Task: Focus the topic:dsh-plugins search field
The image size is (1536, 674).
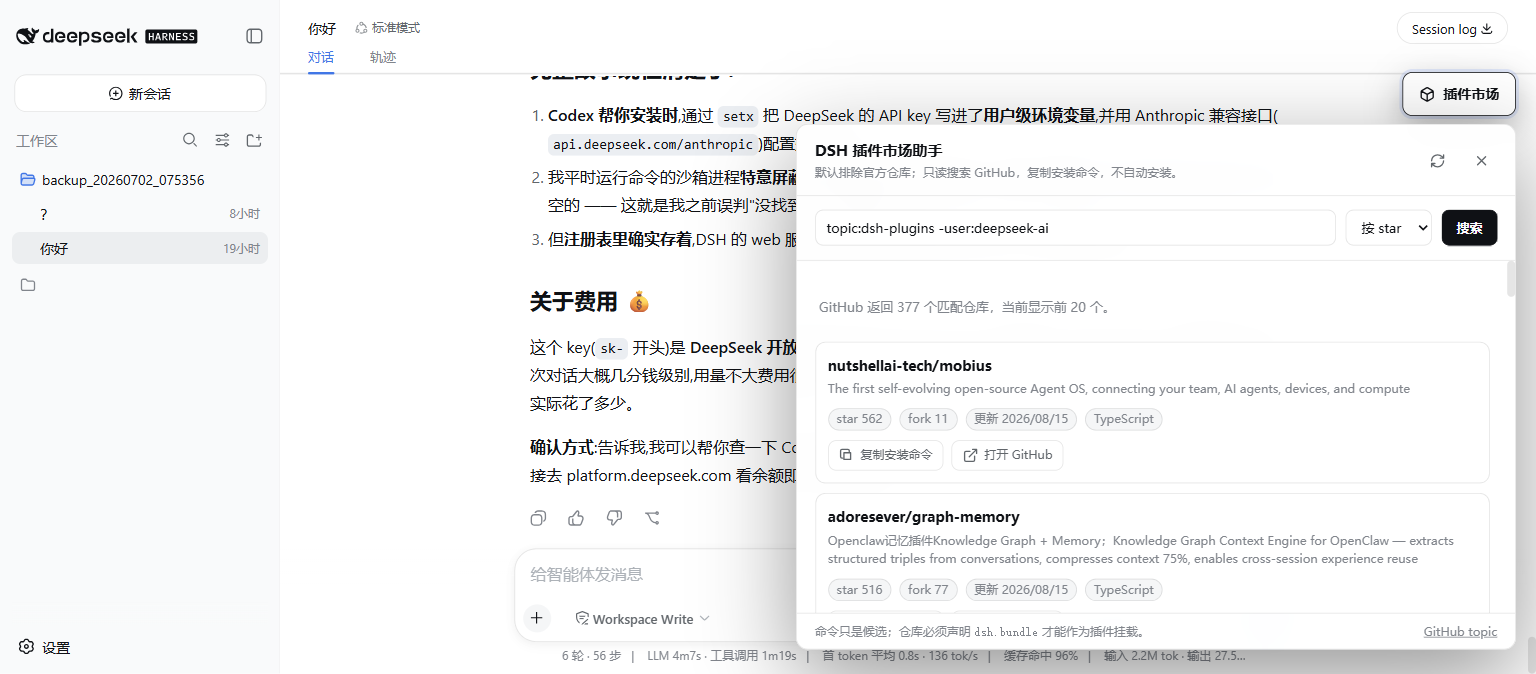Action: coord(1075,227)
